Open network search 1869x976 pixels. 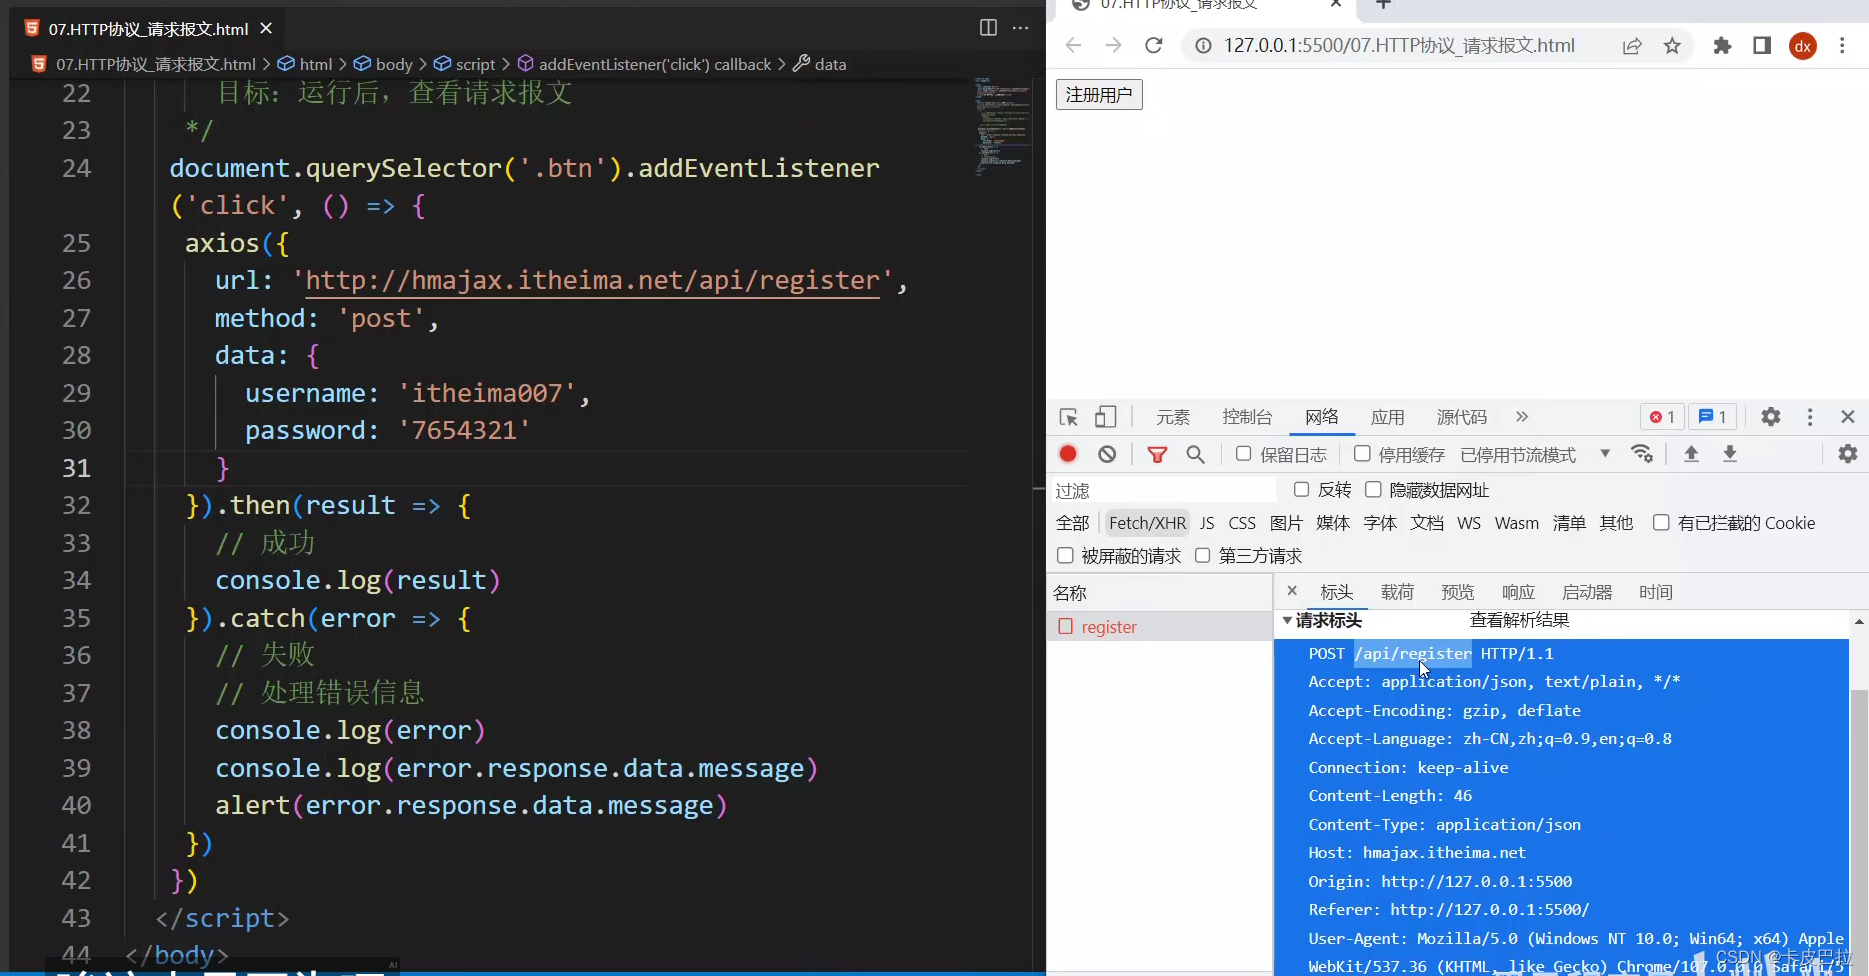coord(1195,454)
